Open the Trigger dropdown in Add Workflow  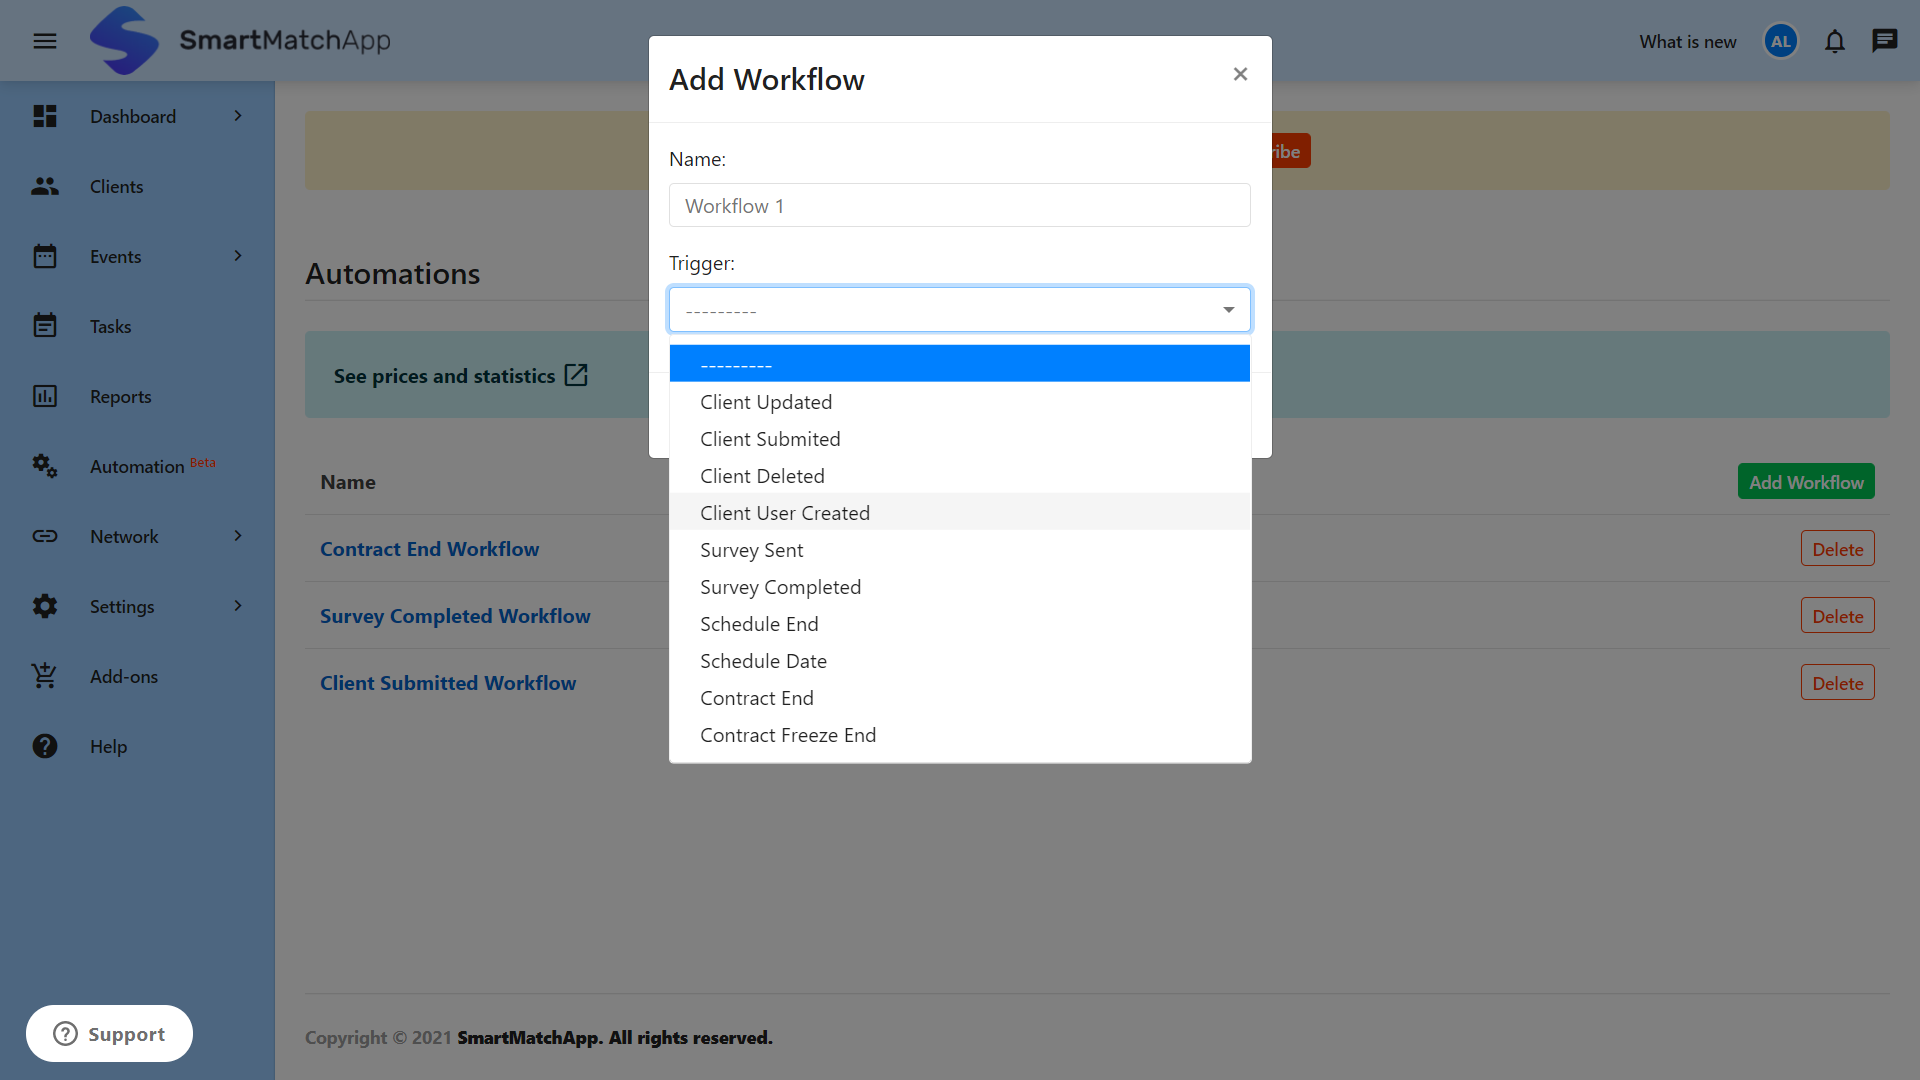[959, 309]
